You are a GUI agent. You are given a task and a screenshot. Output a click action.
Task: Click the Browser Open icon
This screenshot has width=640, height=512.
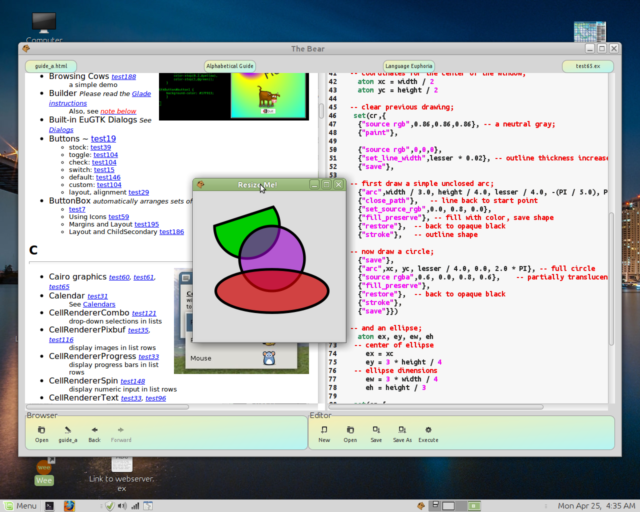pyautogui.click(x=41, y=431)
